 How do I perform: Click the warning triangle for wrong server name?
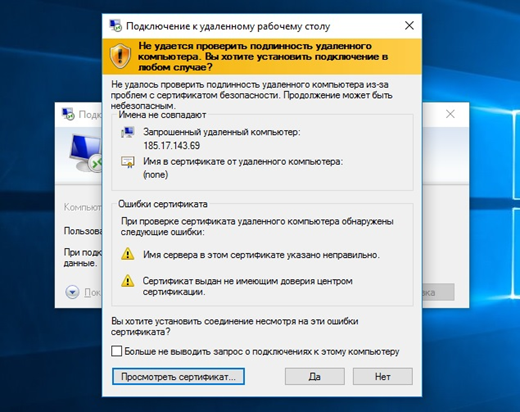tap(127, 254)
